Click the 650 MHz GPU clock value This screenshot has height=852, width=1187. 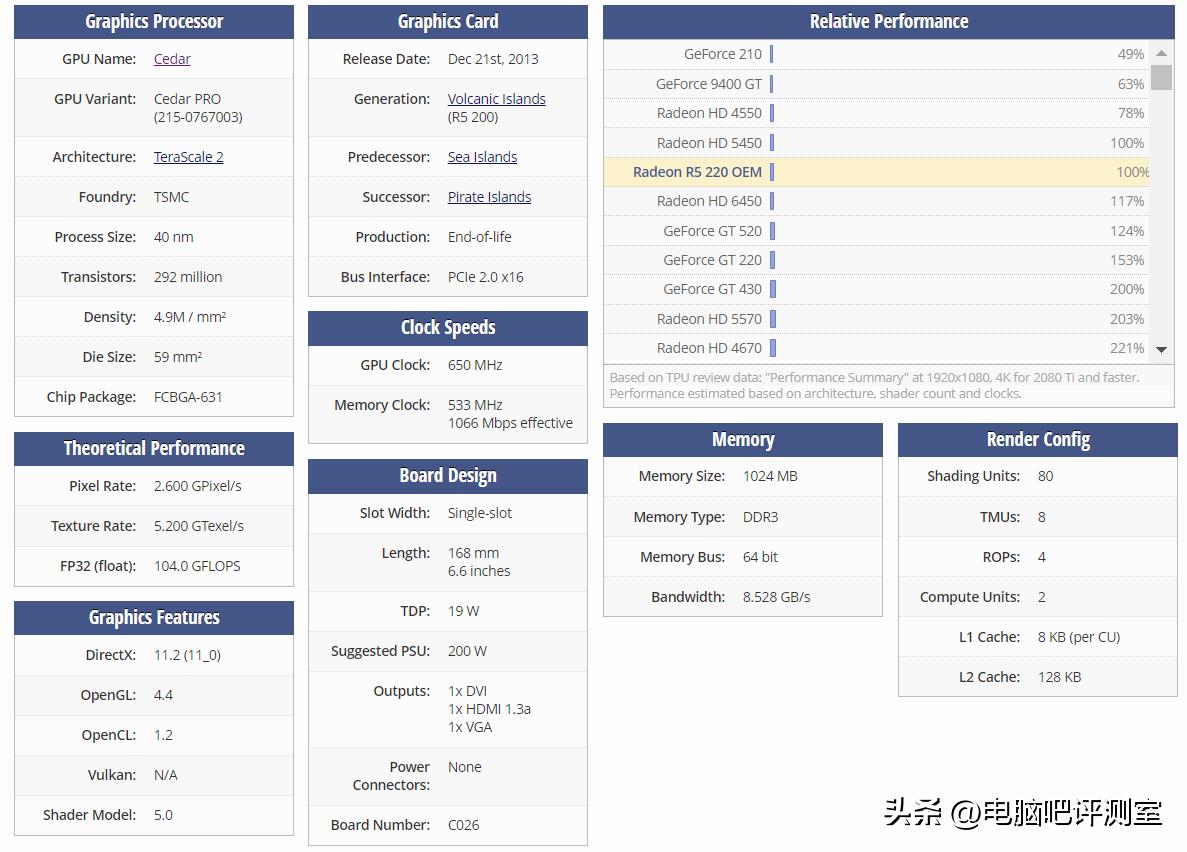tap(475, 365)
